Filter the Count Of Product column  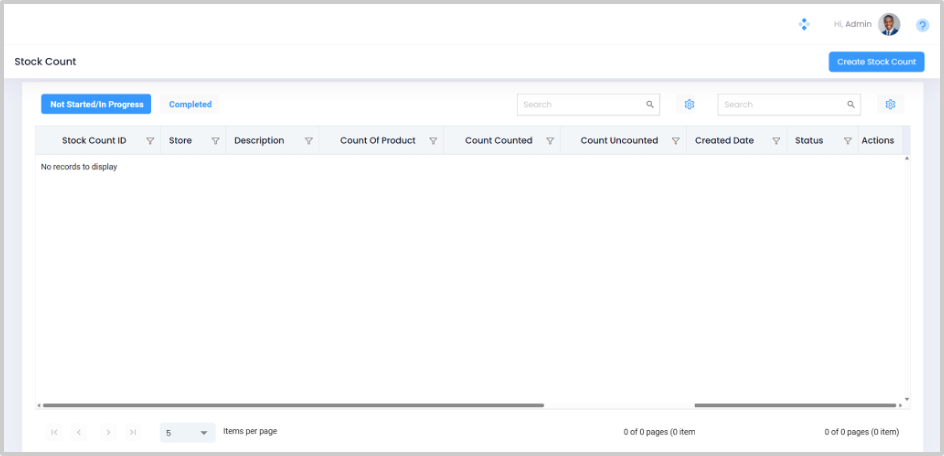tap(433, 141)
